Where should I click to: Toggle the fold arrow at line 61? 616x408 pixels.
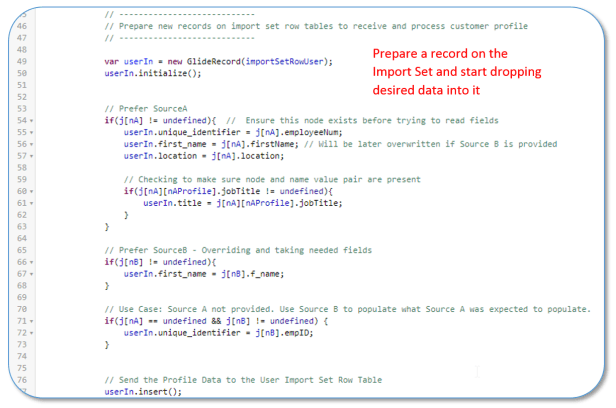33,202
